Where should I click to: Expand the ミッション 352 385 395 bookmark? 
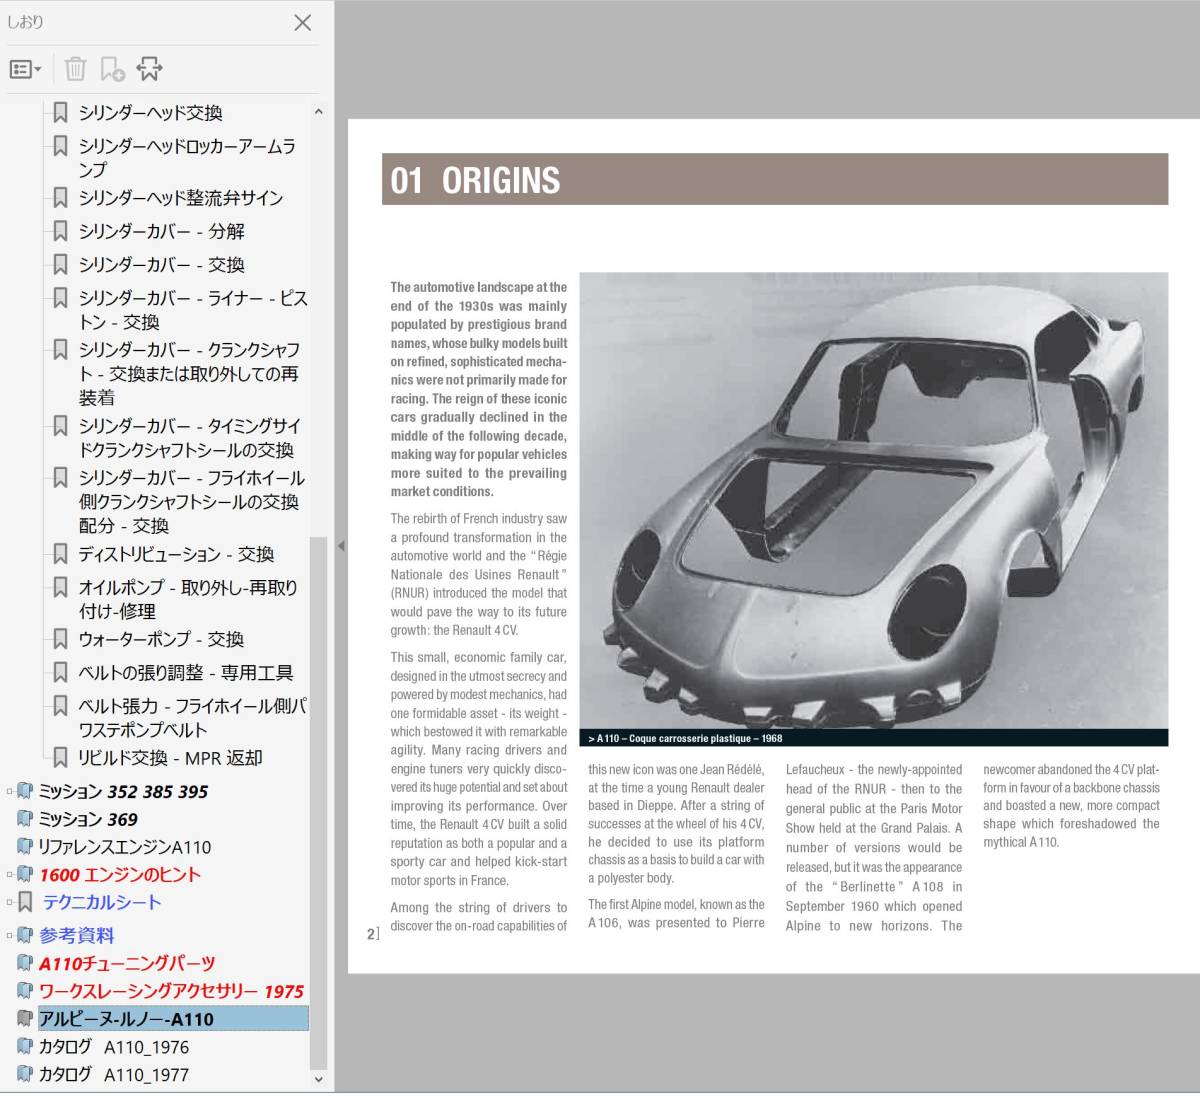[10, 792]
